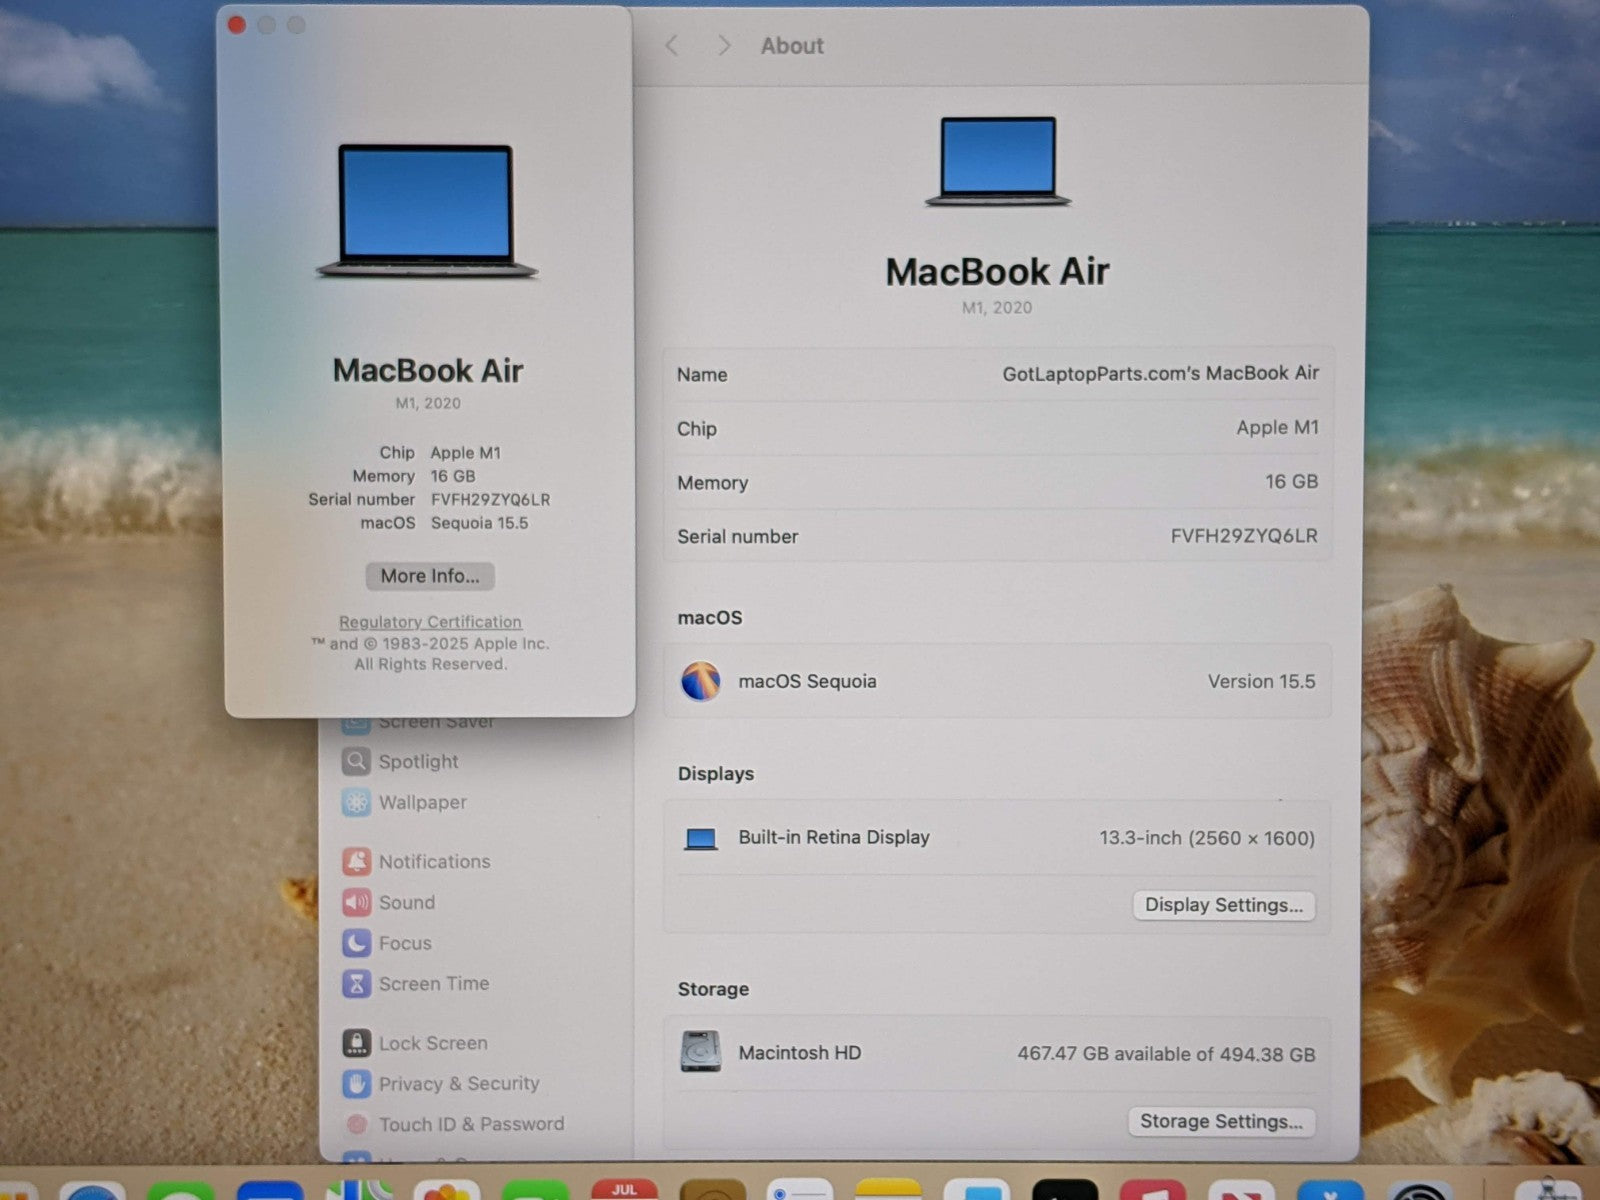Select Screen Time in sidebar
The image size is (1600, 1200).
point(432,984)
